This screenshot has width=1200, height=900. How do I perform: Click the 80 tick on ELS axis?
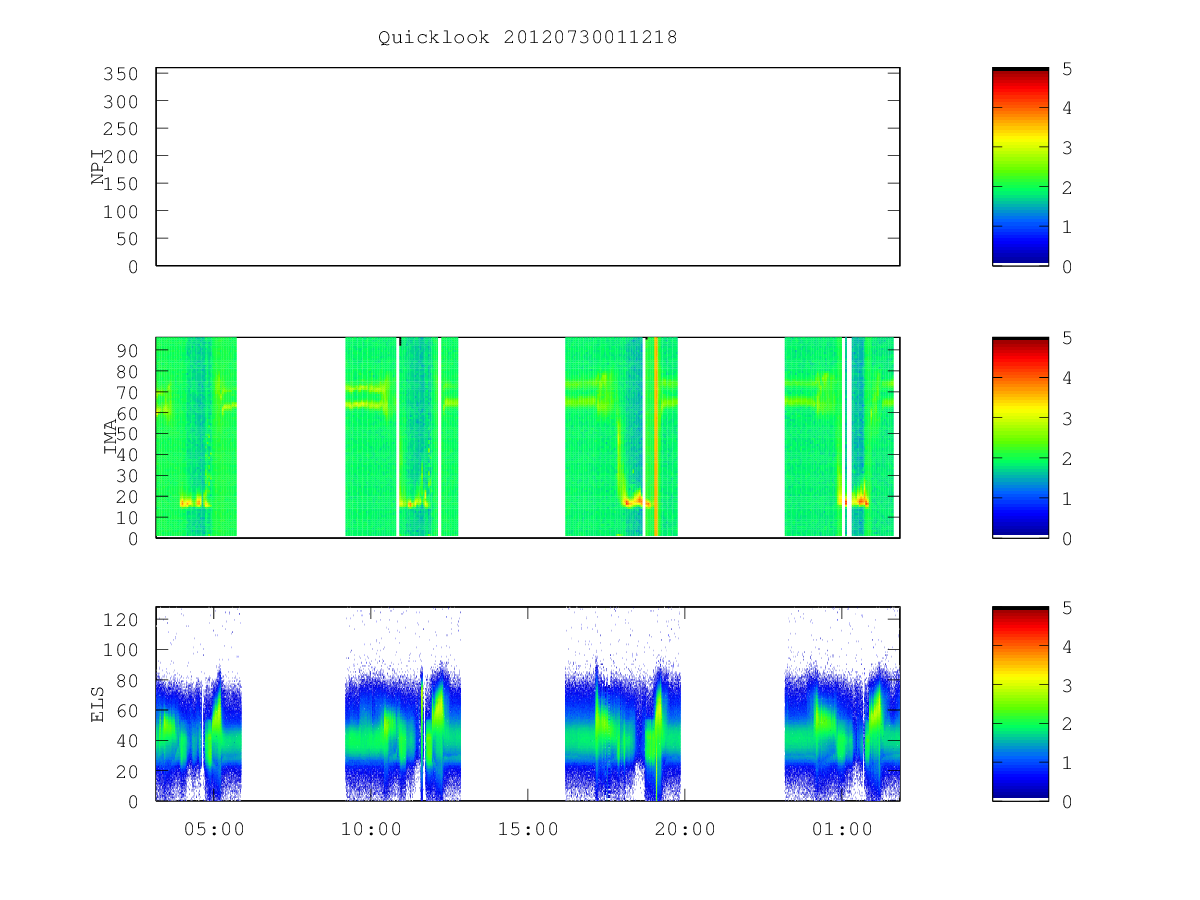click(128, 680)
